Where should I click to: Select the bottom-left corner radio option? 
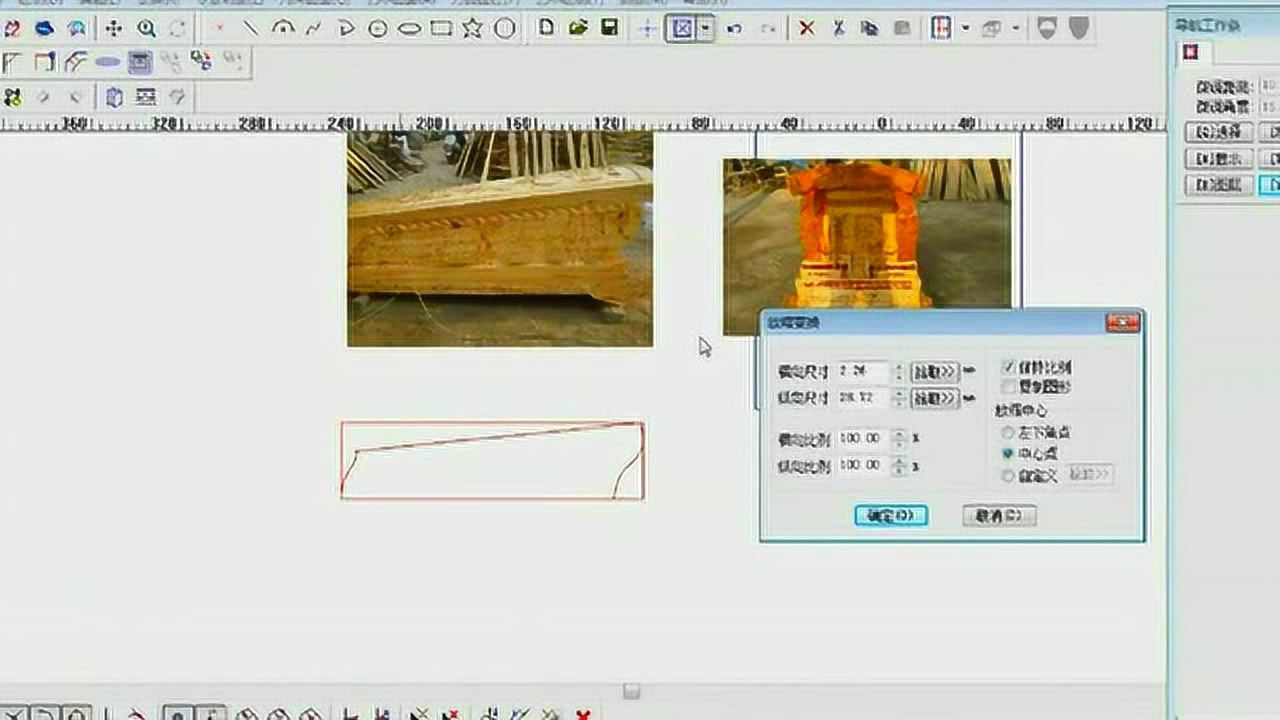coord(1008,433)
